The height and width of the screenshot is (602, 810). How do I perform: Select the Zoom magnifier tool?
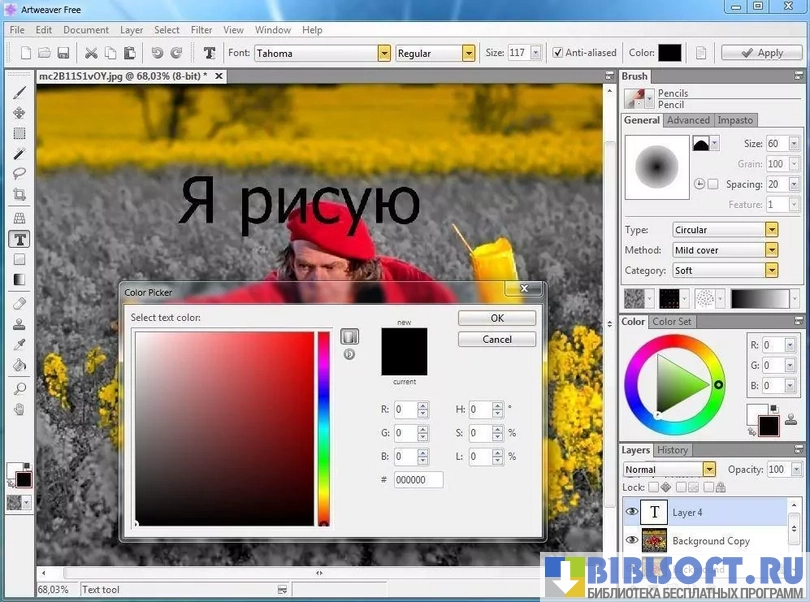pos(19,388)
